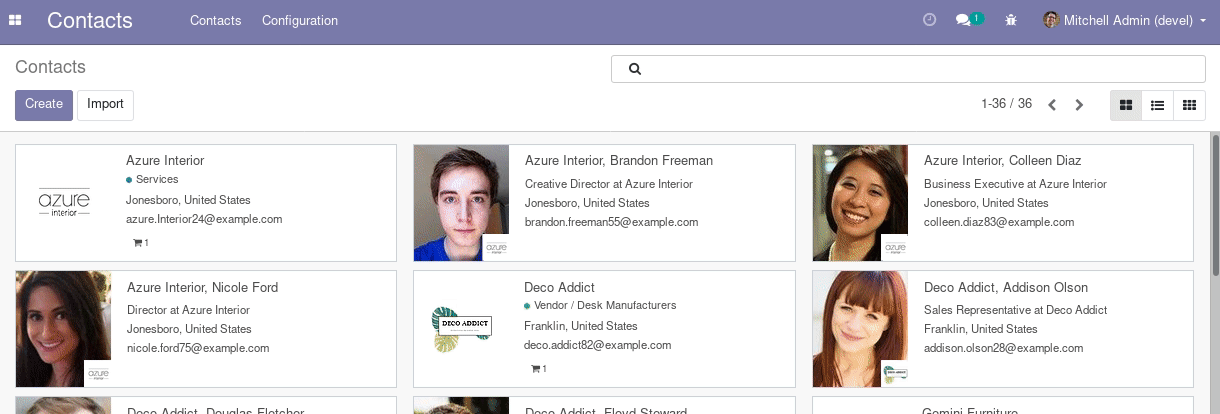Click small Azure logo on Nicole Ford card
Viewport: 1220px width, 414px height.
tap(98, 374)
